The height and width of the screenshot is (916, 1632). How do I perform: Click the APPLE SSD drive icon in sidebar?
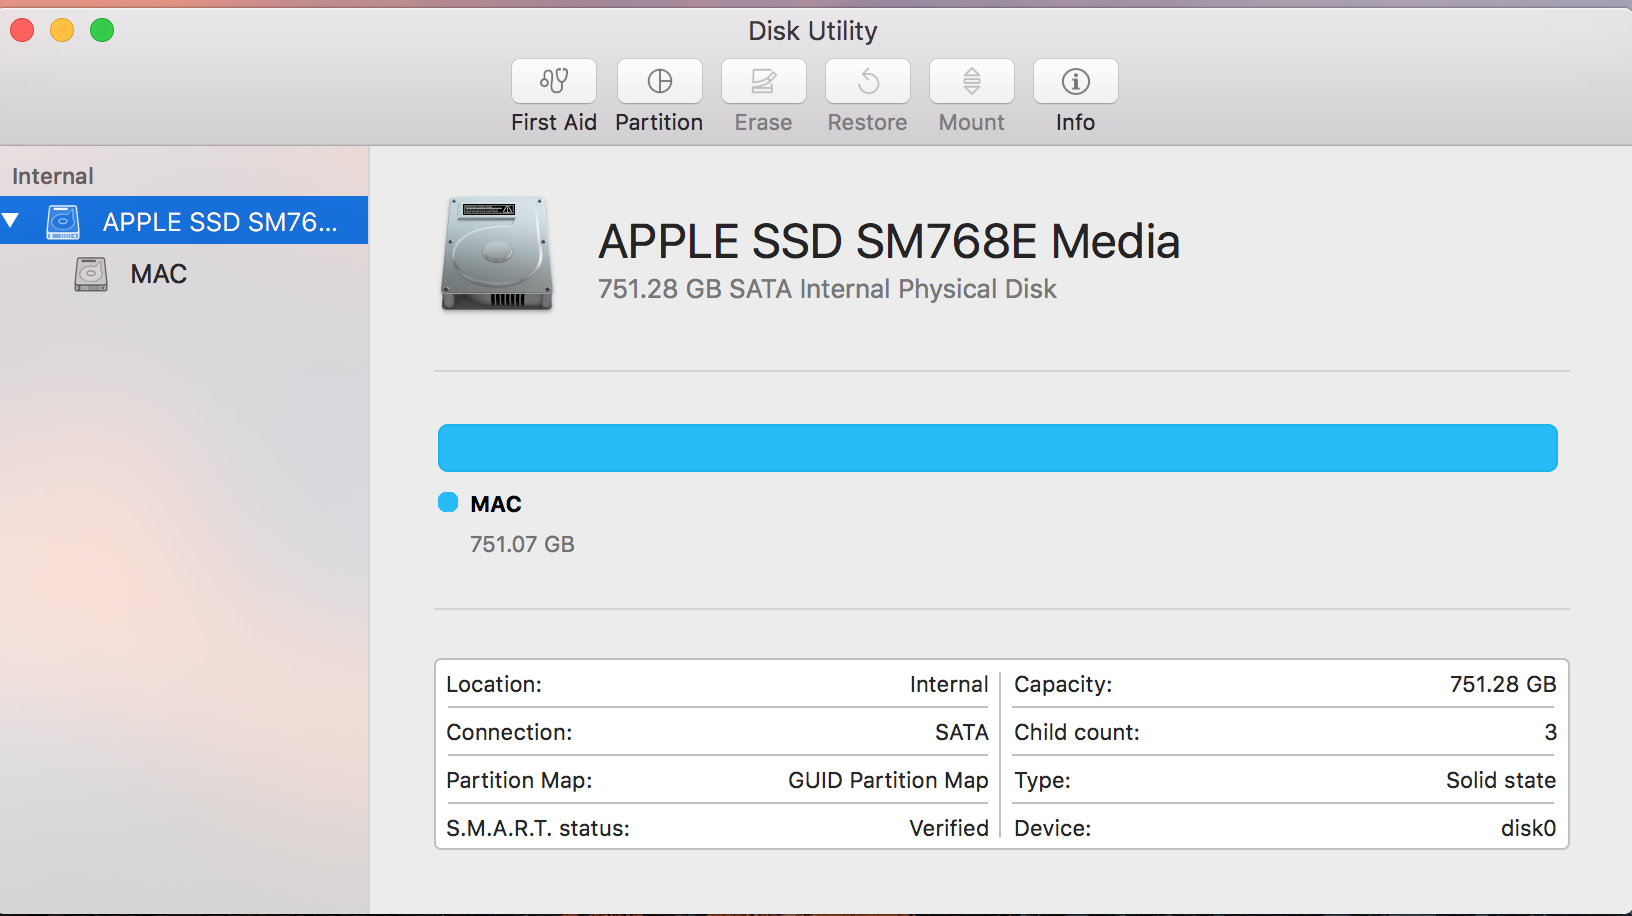pos(63,221)
